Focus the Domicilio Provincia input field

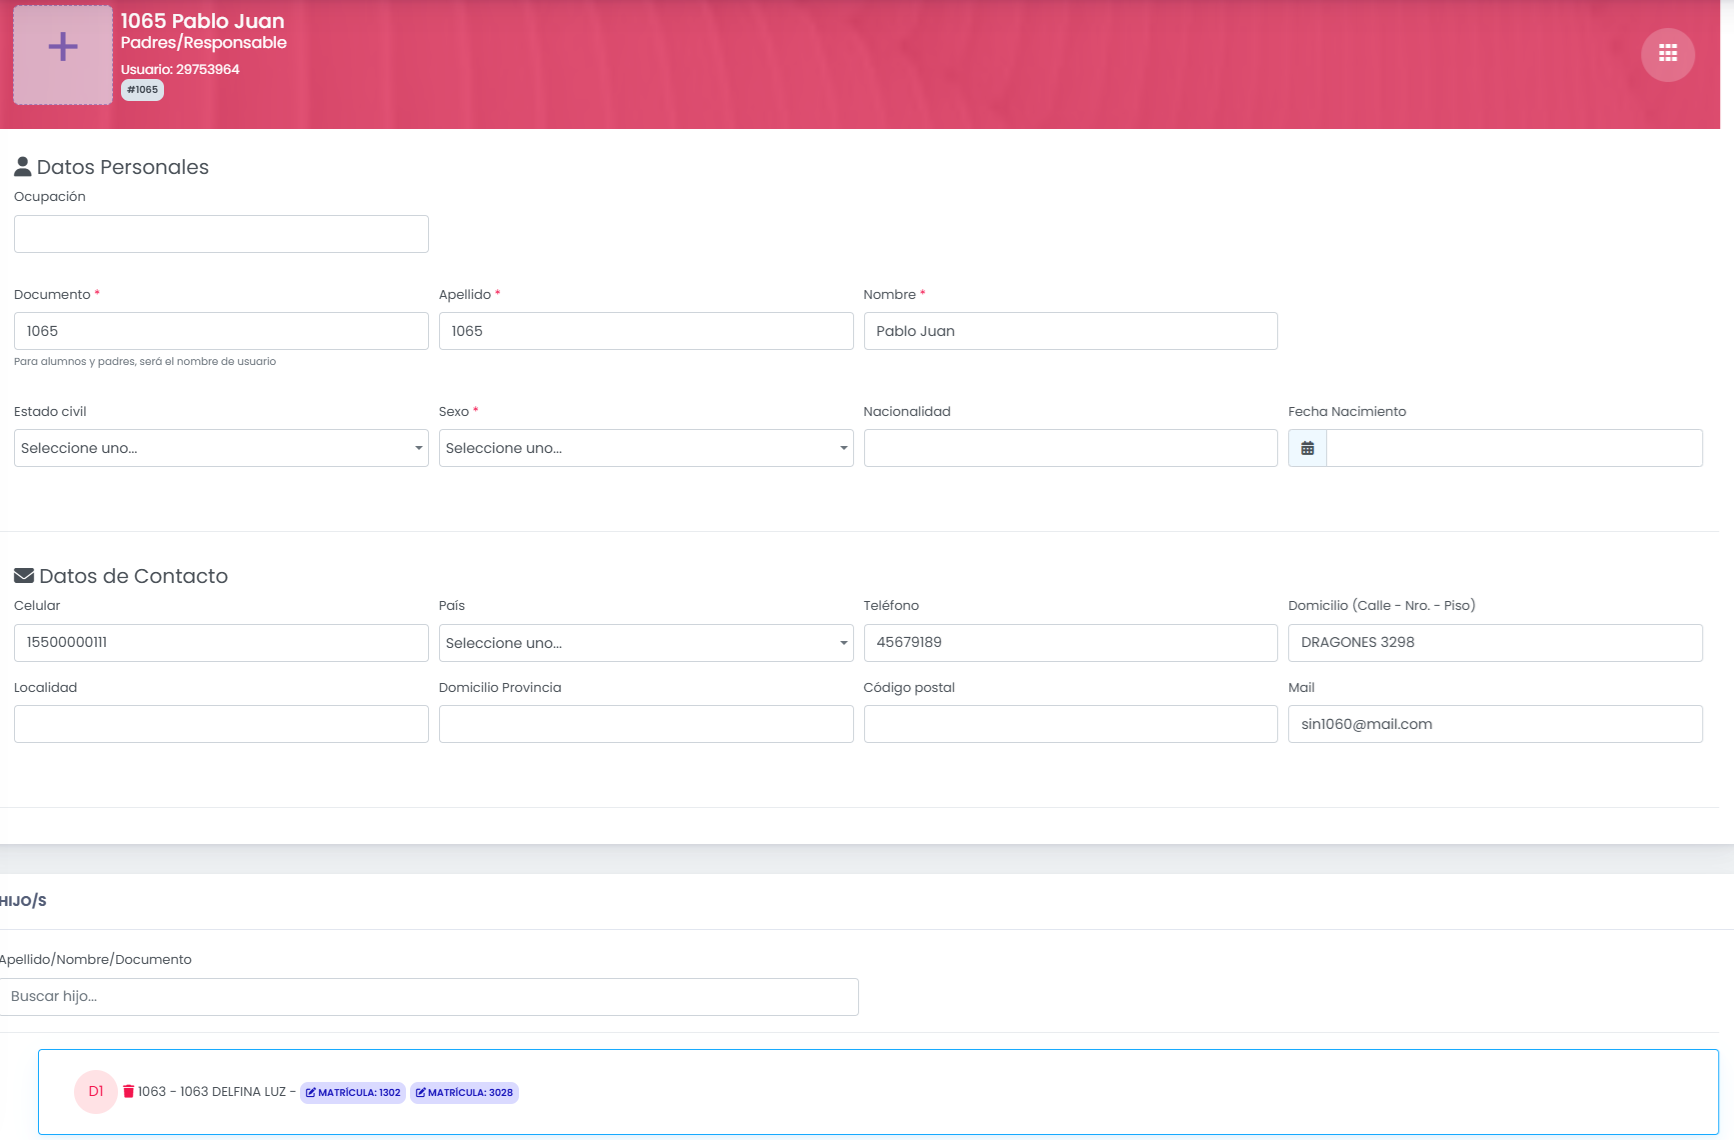click(x=646, y=724)
